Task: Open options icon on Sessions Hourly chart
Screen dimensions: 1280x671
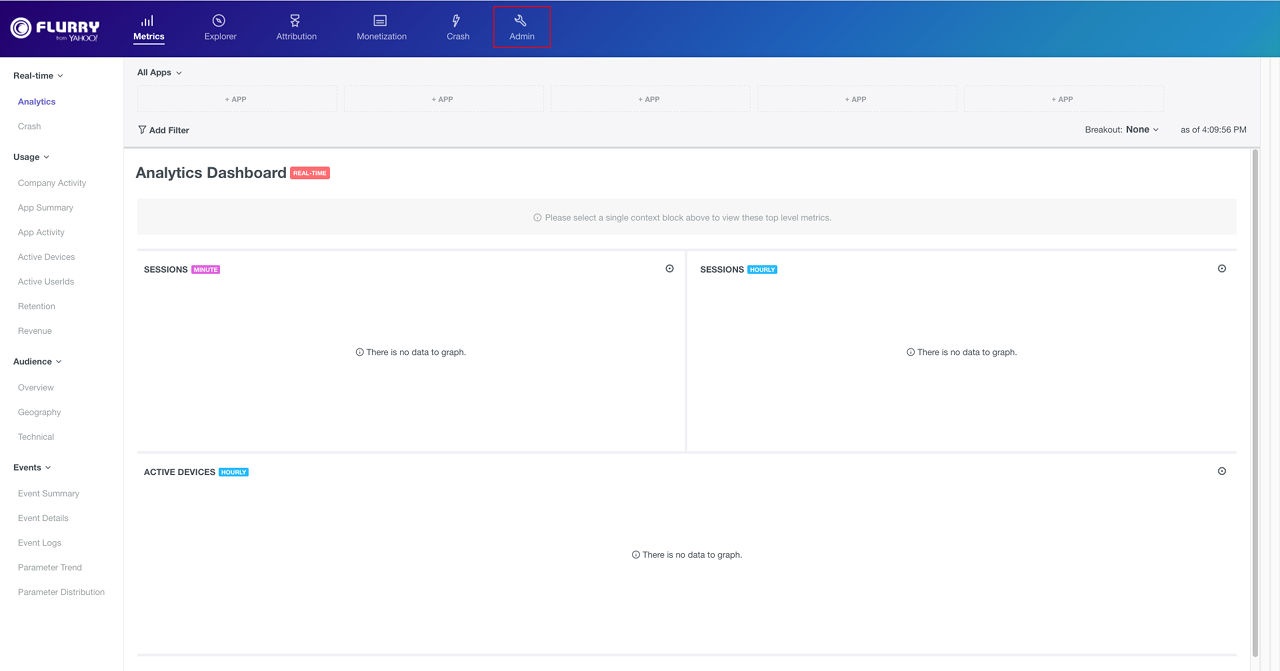Action: coord(1221,269)
